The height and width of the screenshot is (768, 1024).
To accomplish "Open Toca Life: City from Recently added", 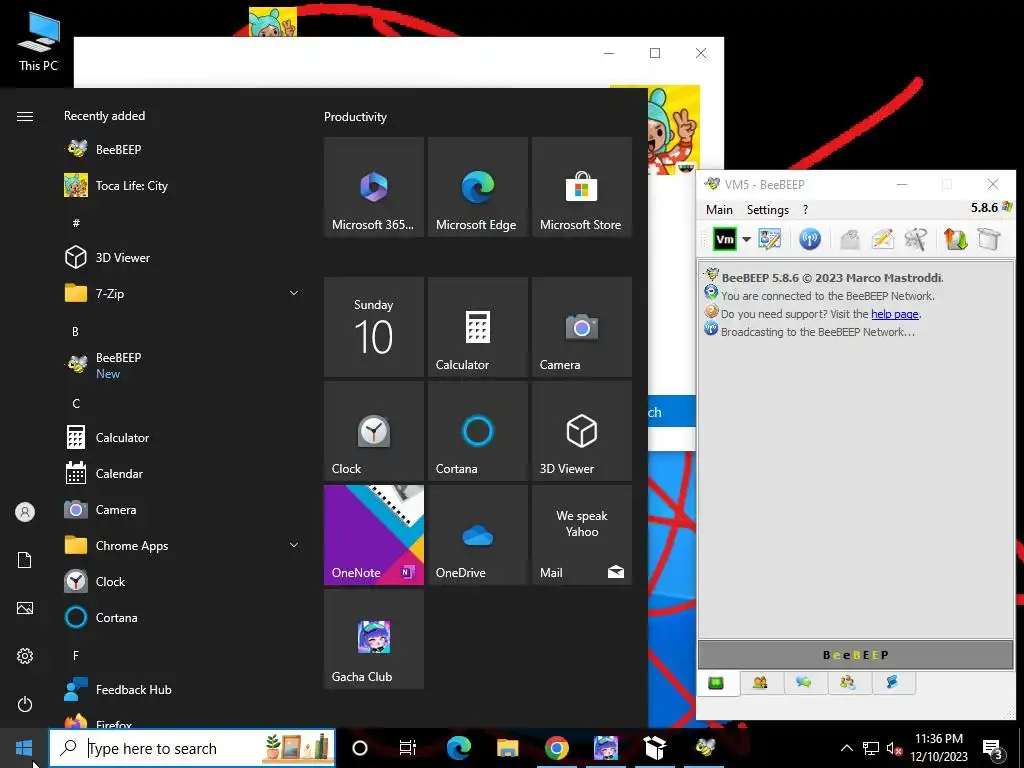I will (183, 186).
